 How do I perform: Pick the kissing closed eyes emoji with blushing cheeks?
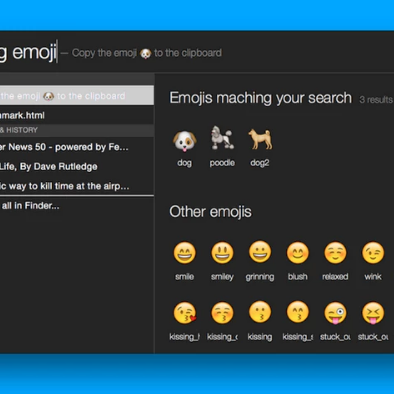(x=222, y=313)
